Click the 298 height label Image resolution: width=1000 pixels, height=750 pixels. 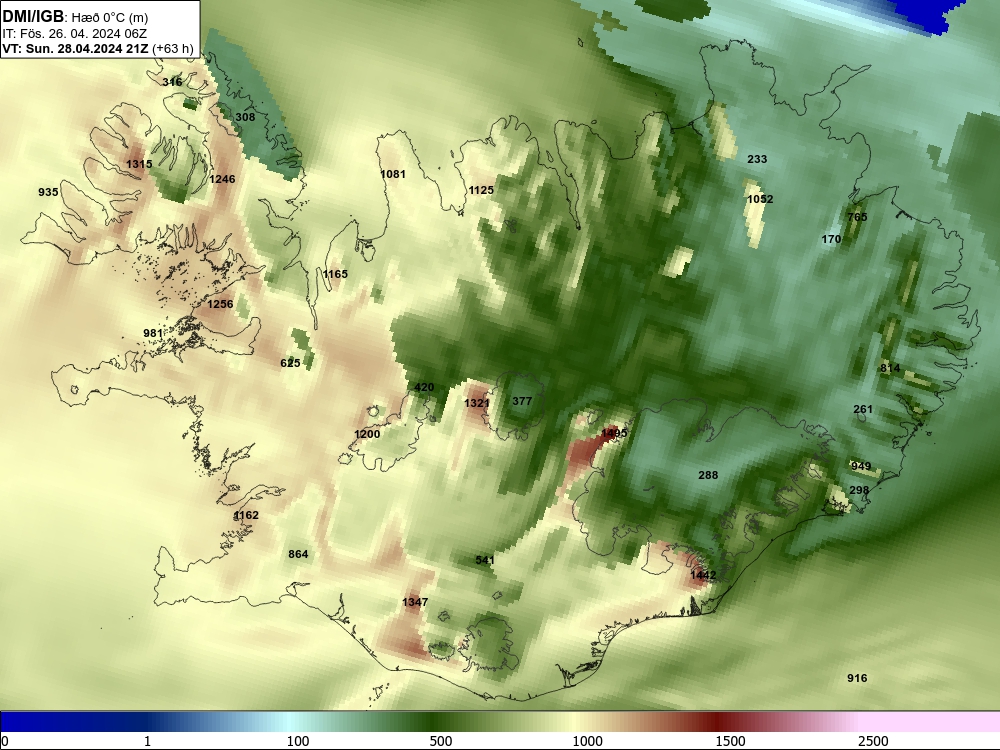(859, 490)
